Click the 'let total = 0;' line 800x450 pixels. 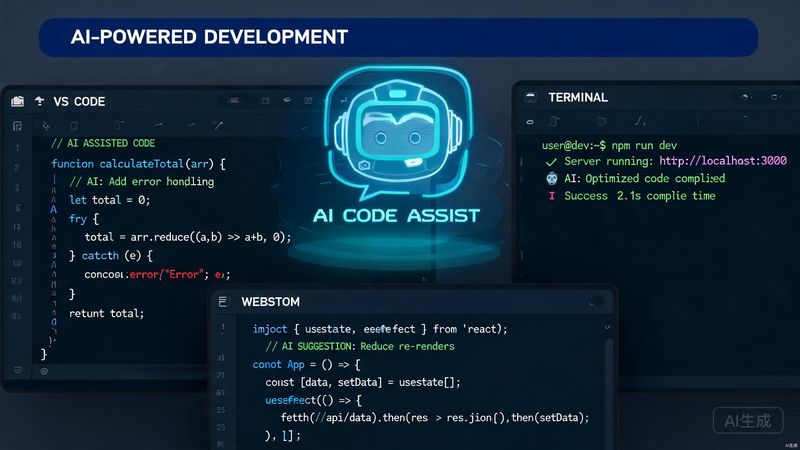coord(109,200)
